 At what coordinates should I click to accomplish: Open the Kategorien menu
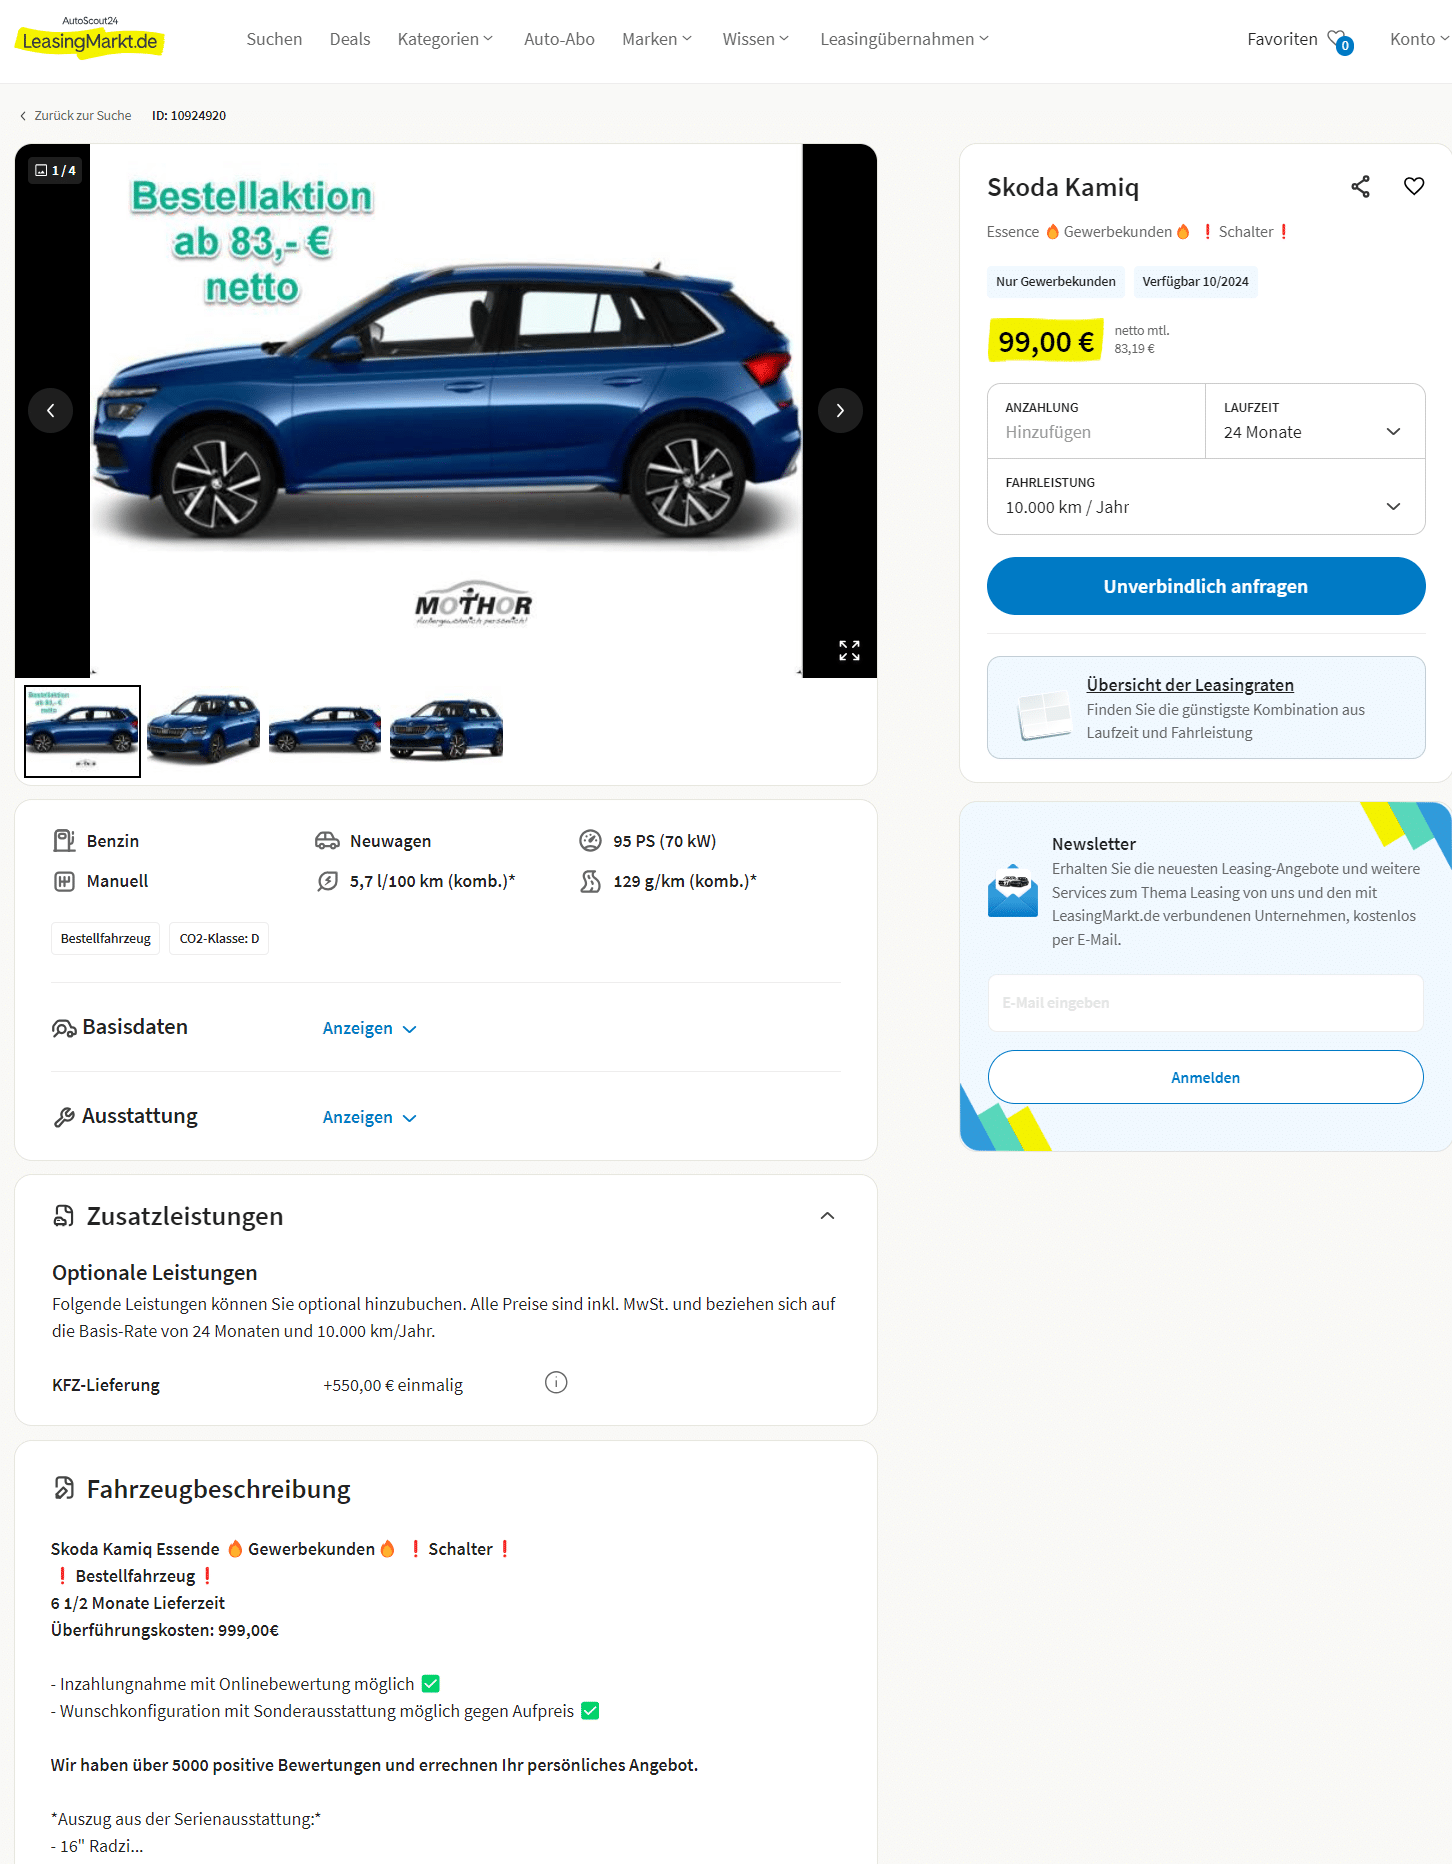pyautogui.click(x=445, y=39)
